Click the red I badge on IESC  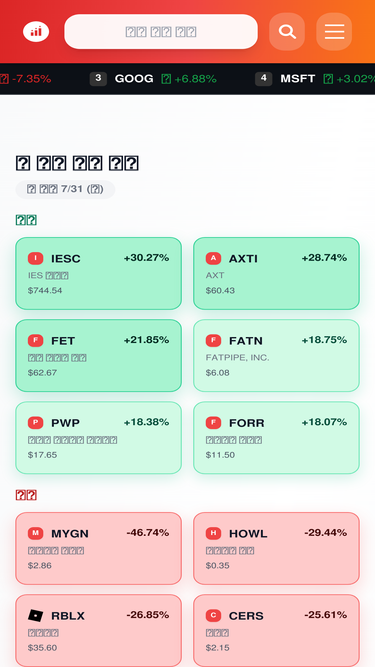pos(35,258)
